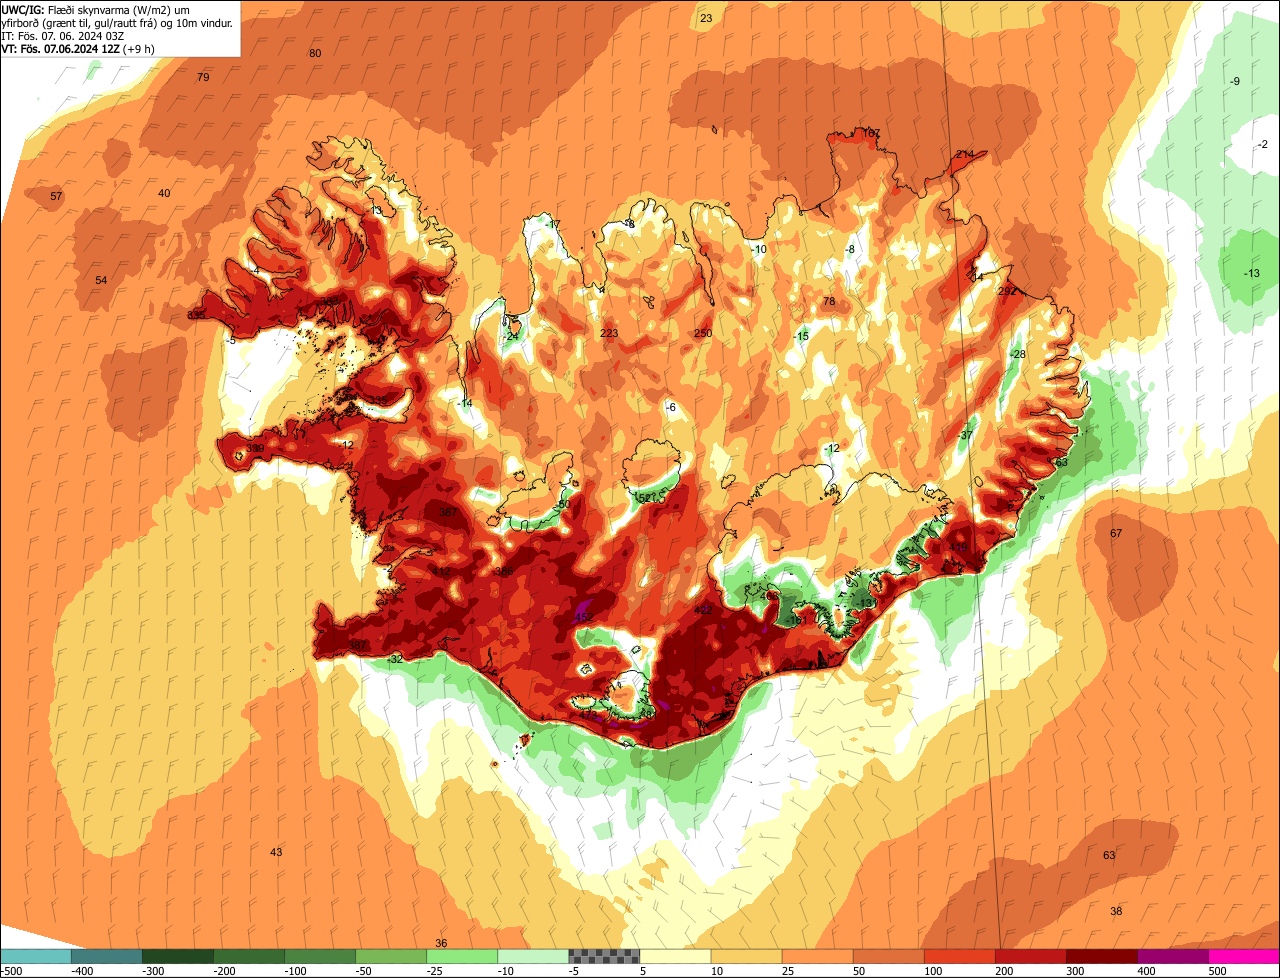1280x978 pixels.
Task: Click the 'VT: Fös. 07.06.2024 12Z (+9 h)' line
Action: click(78, 48)
